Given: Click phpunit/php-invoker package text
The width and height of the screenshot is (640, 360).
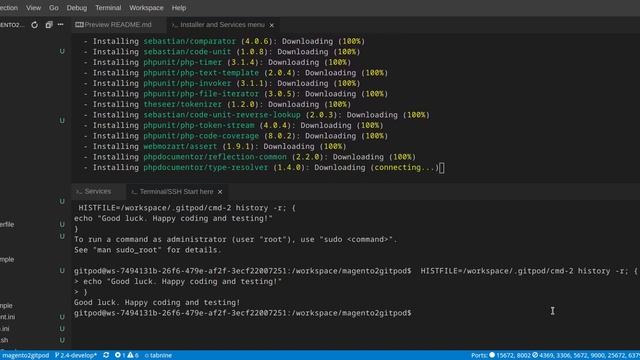Looking at the screenshot, I should [187, 83].
